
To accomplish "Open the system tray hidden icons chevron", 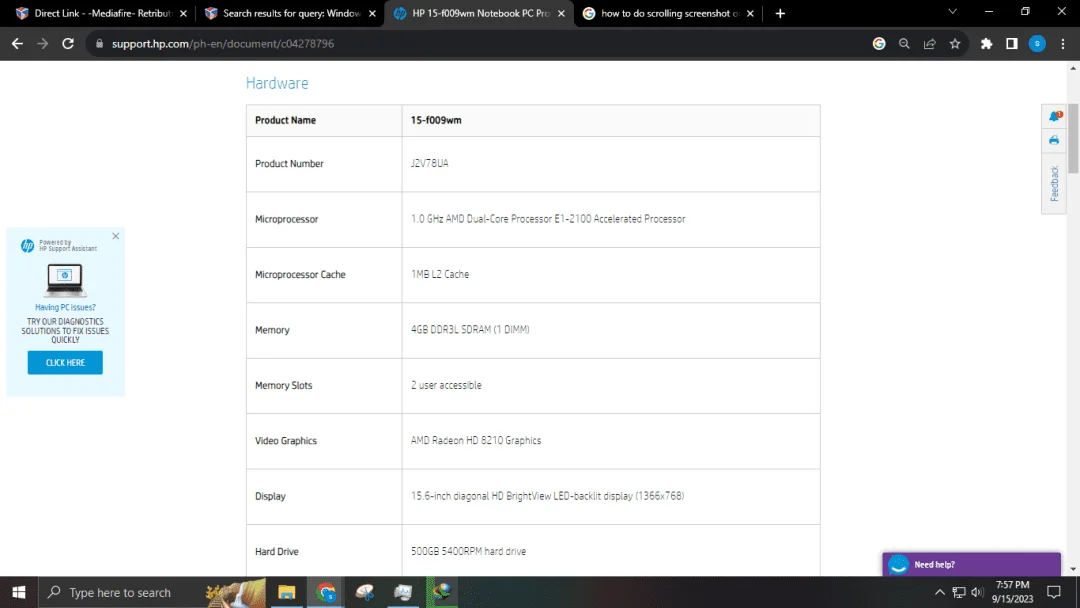I will click(939, 592).
